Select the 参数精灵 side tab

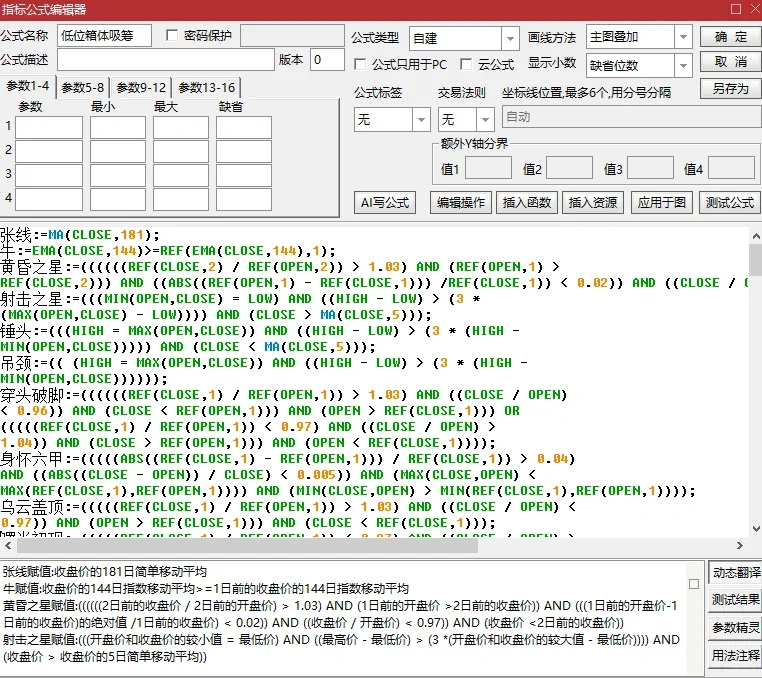pos(736,627)
